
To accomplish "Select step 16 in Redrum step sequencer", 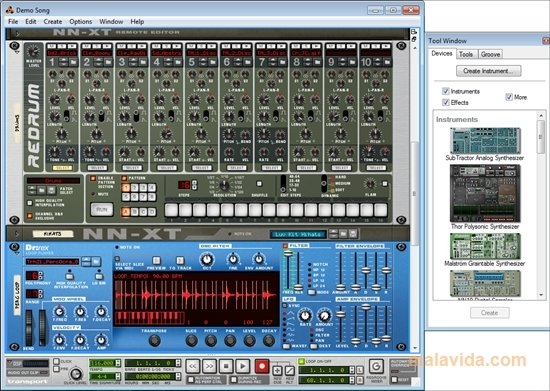I will (380, 210).
